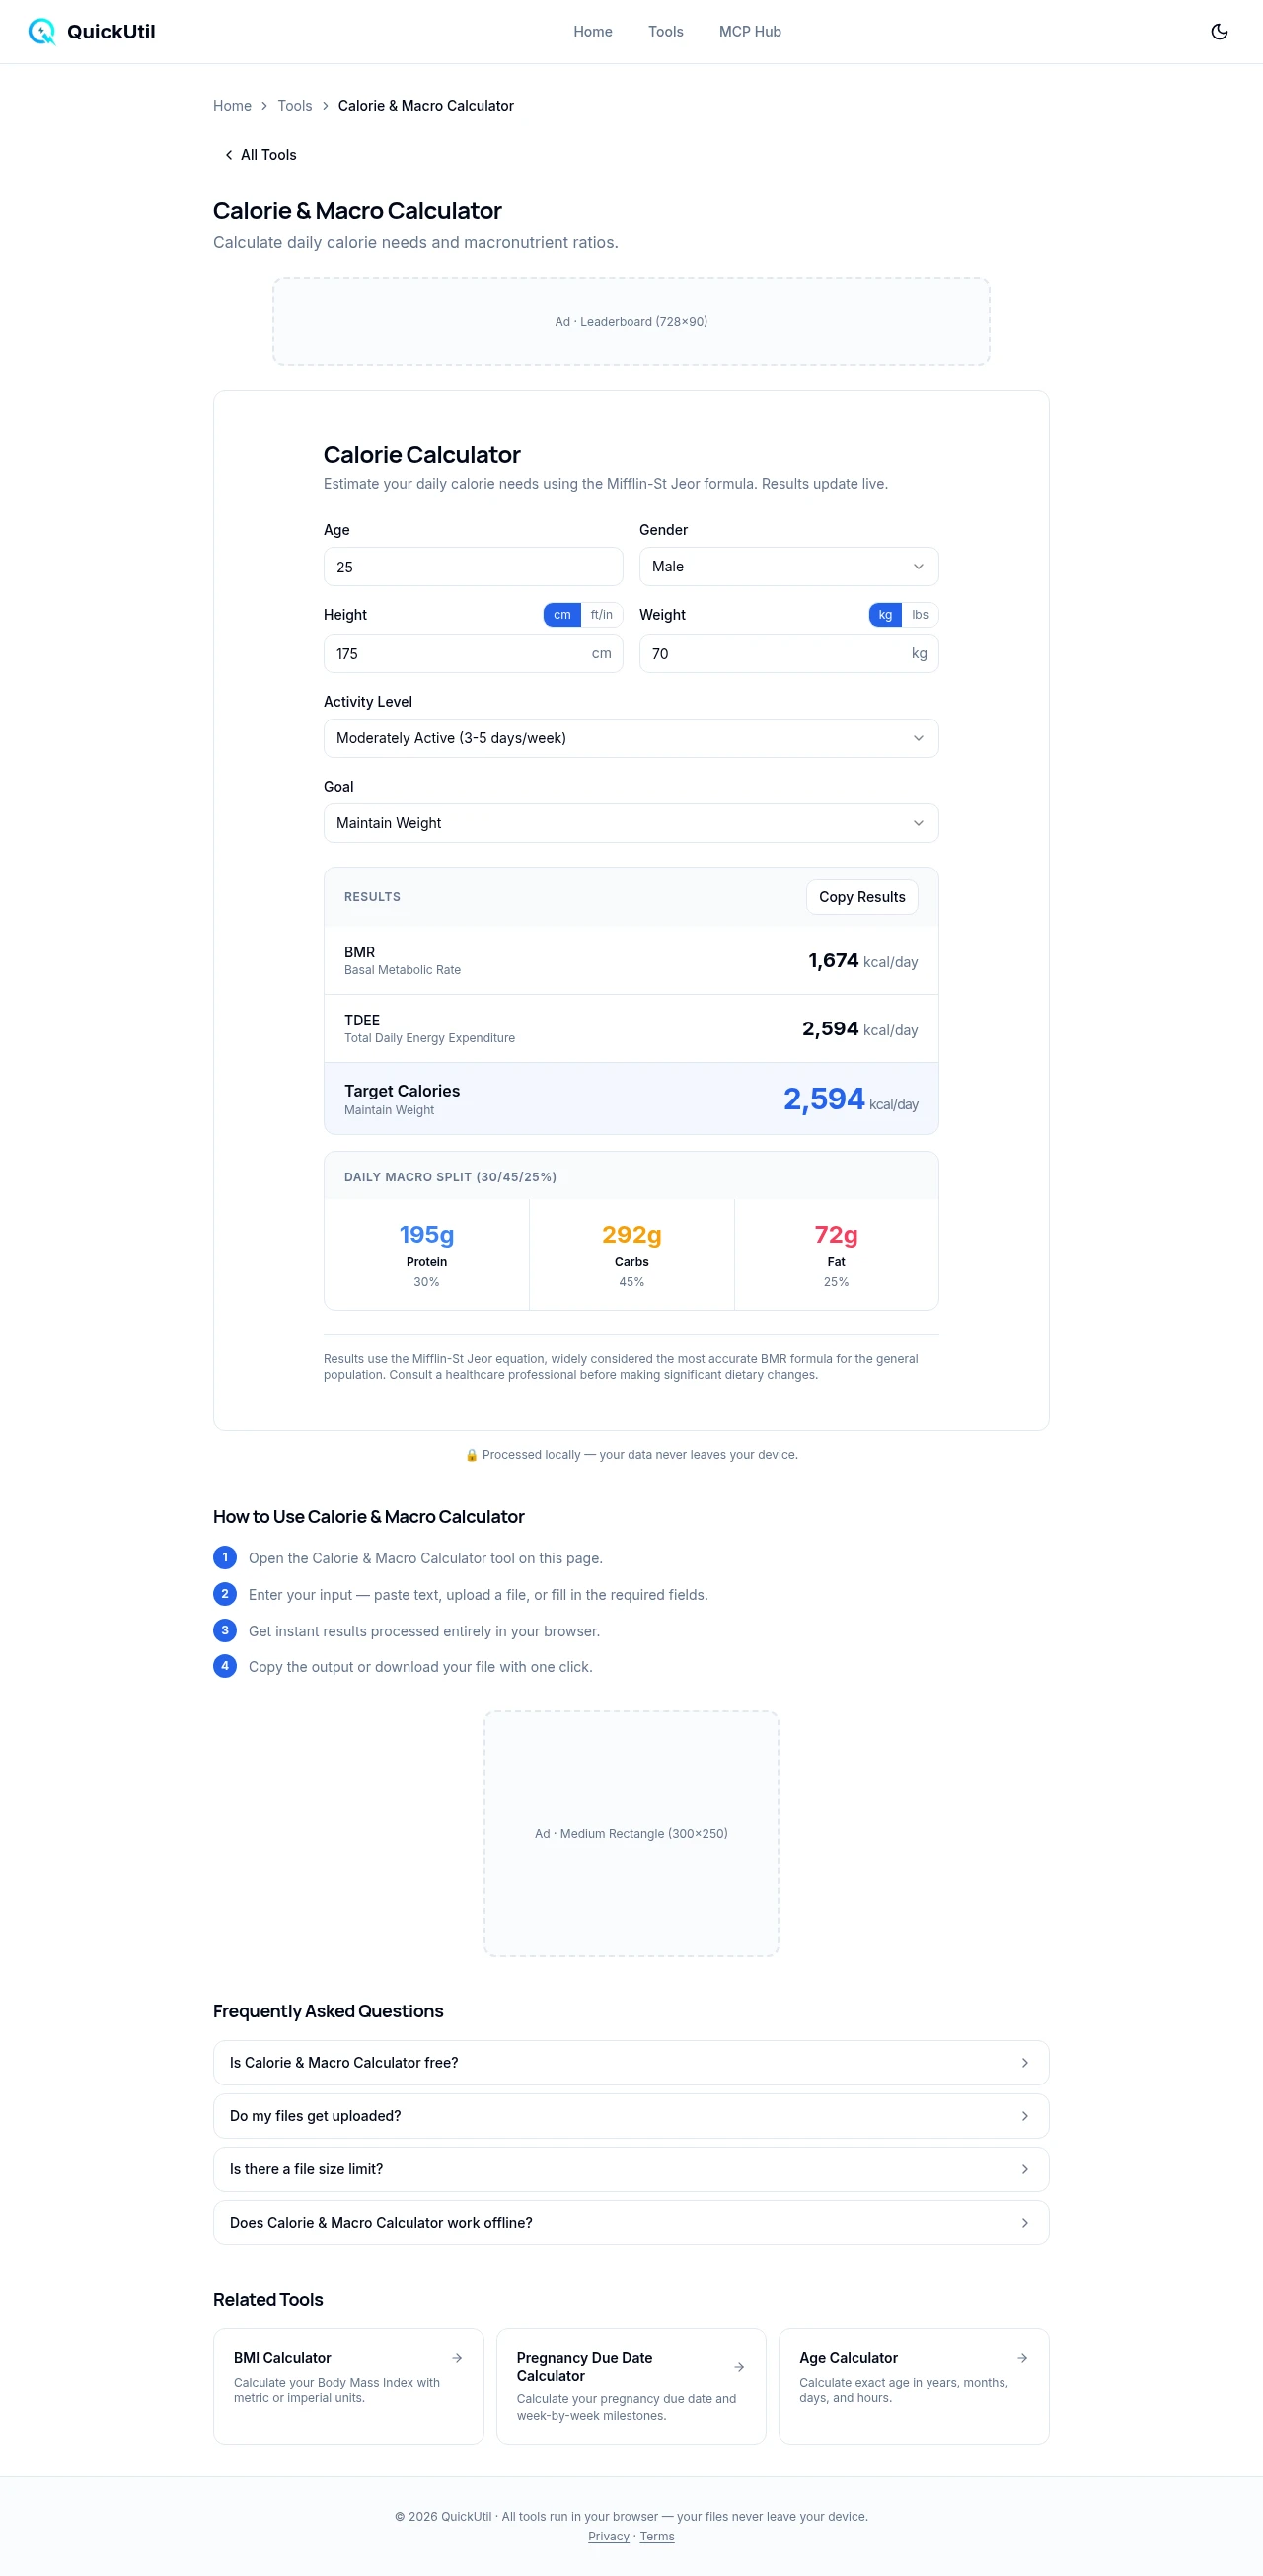The width and height of the screenshot is (1263, 2576).
Task: Click the Age input field
Action: [473, 567]
